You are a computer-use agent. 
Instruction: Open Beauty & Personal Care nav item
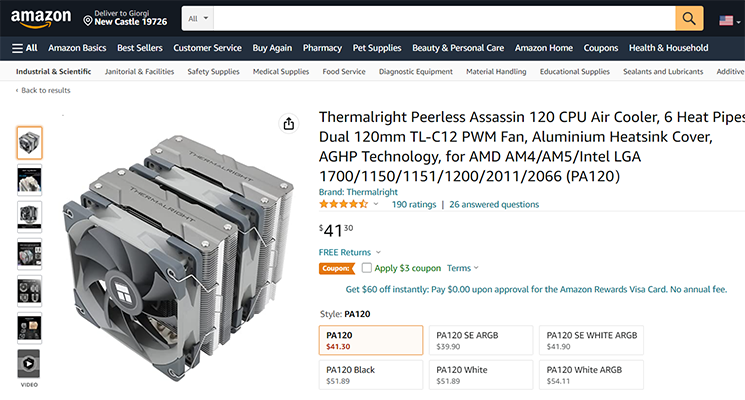[458, 48]
